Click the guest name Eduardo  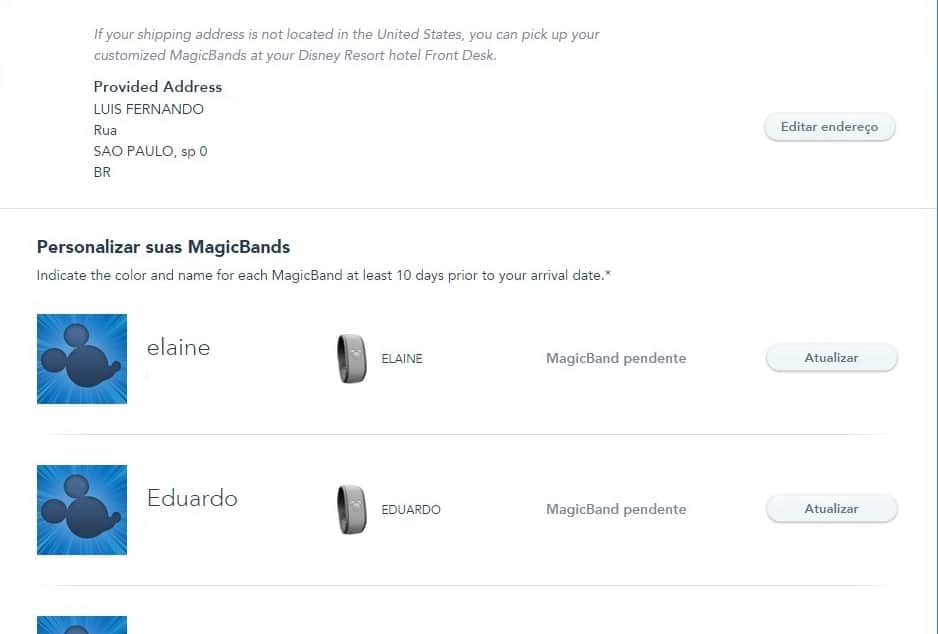coord(192,498)
